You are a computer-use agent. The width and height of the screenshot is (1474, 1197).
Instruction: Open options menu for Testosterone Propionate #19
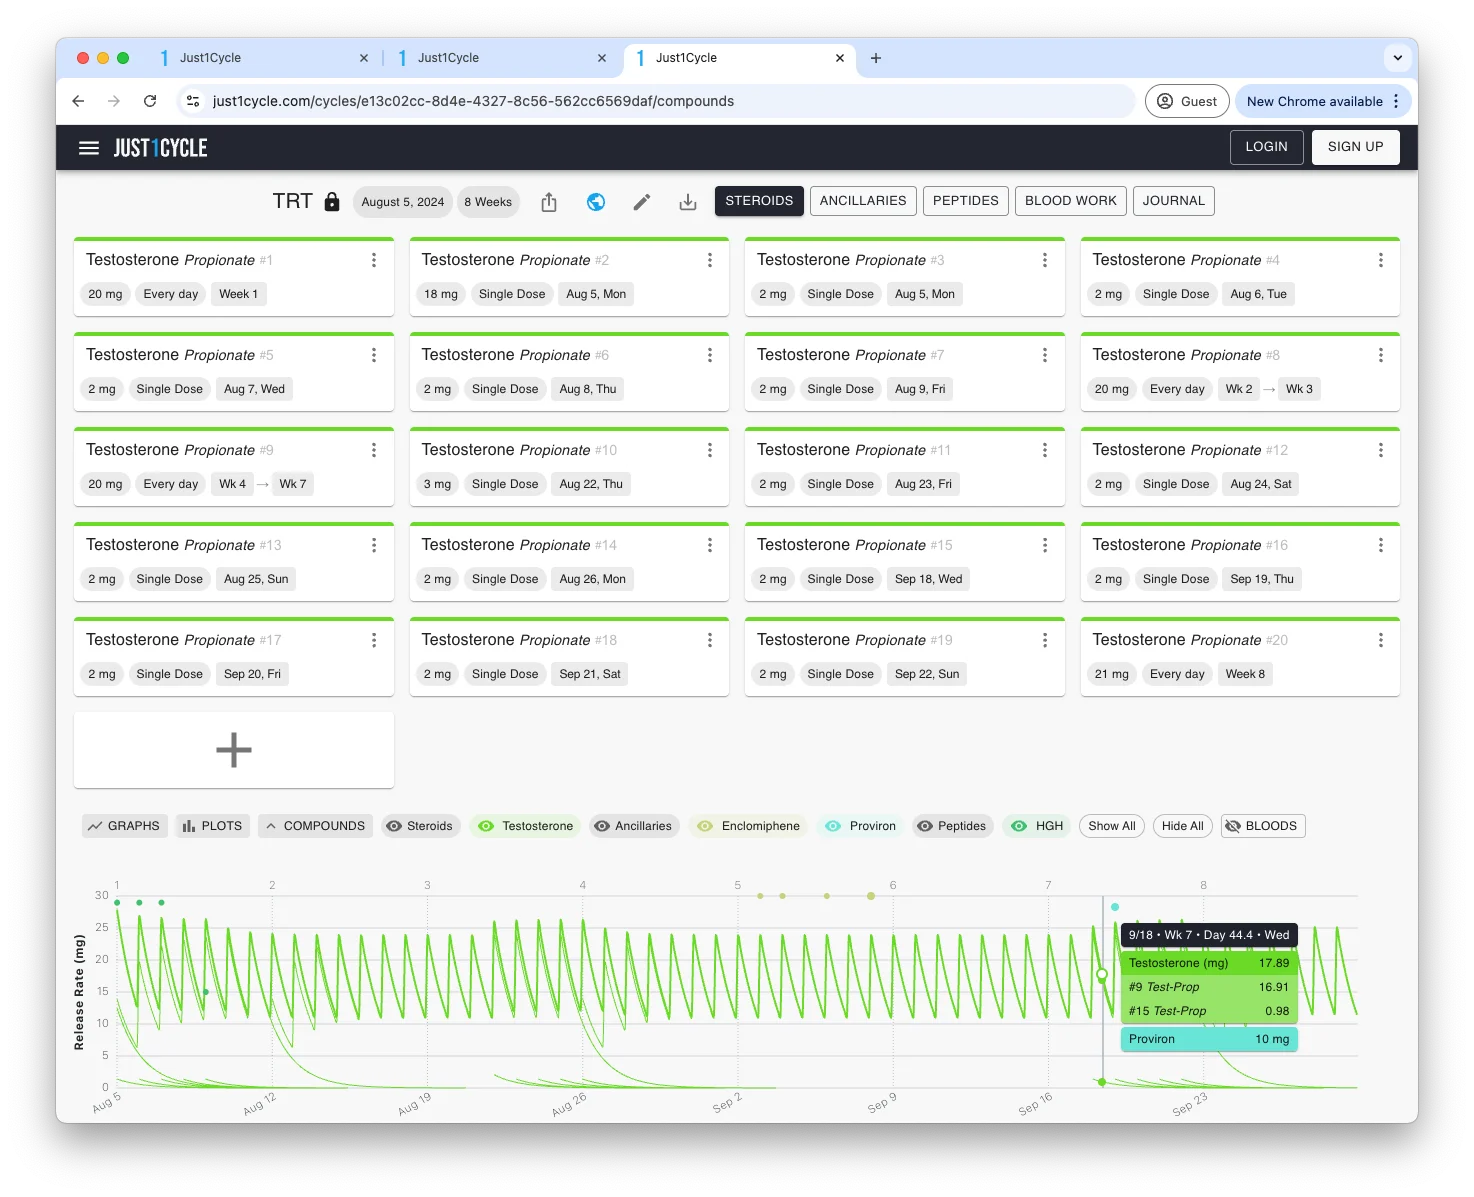click(1045, 640)
